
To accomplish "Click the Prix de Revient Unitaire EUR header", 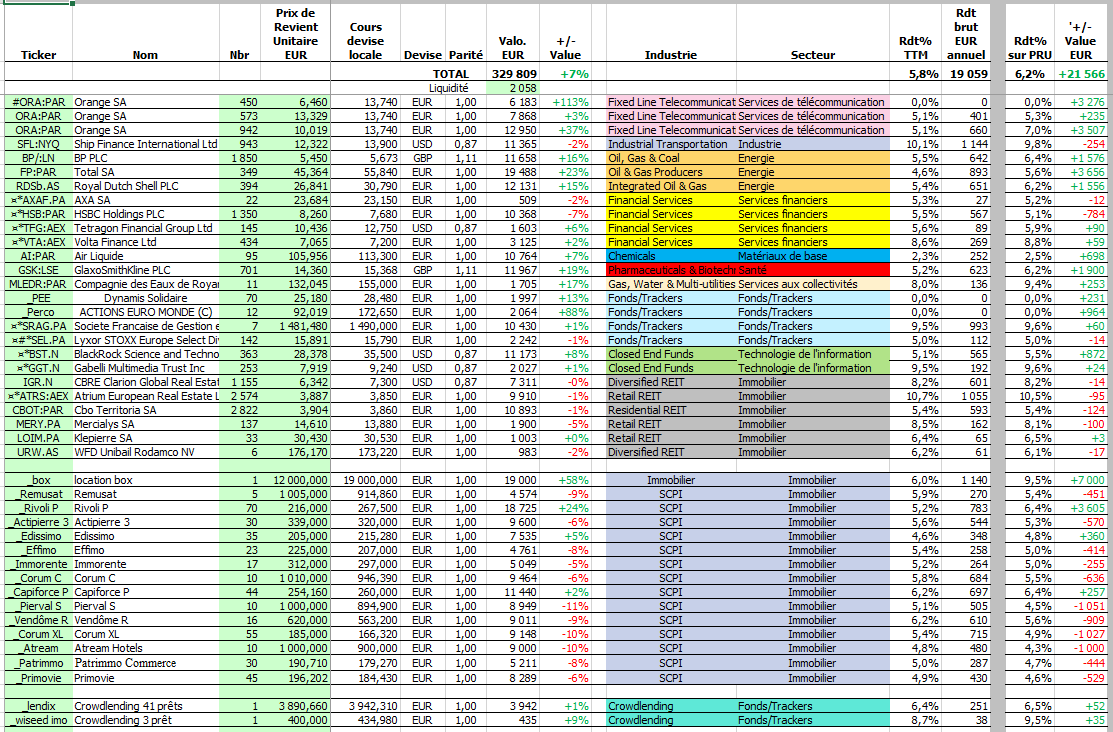I will [295, 33].
